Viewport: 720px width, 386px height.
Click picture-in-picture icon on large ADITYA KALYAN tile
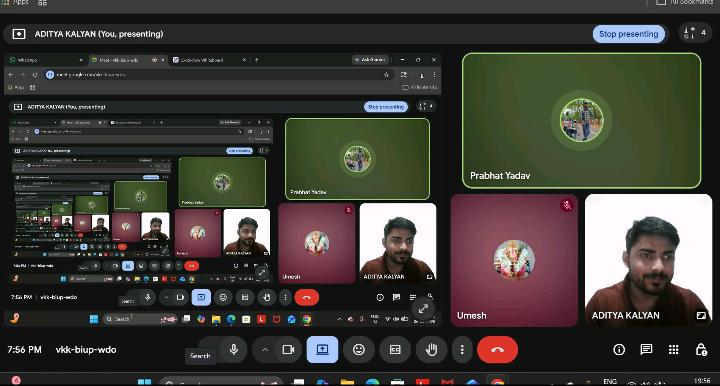click(701, 316)
